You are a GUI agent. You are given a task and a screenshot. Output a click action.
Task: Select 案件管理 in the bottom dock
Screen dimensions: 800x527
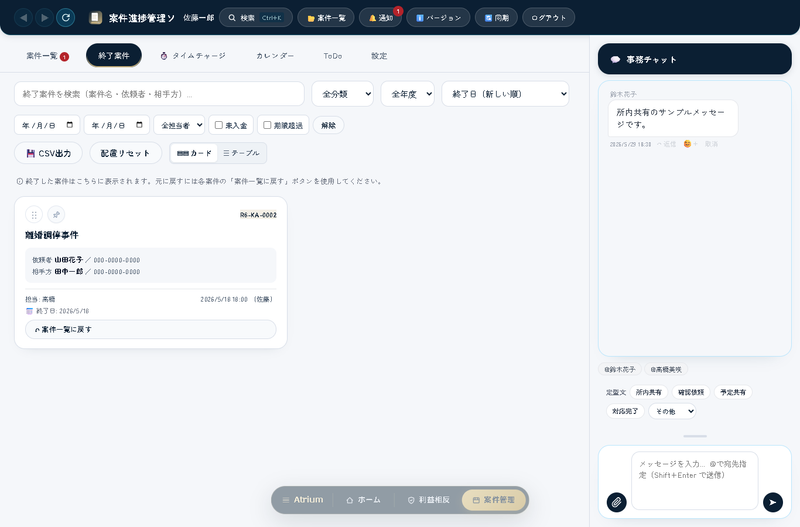click(x=493, y=500)
